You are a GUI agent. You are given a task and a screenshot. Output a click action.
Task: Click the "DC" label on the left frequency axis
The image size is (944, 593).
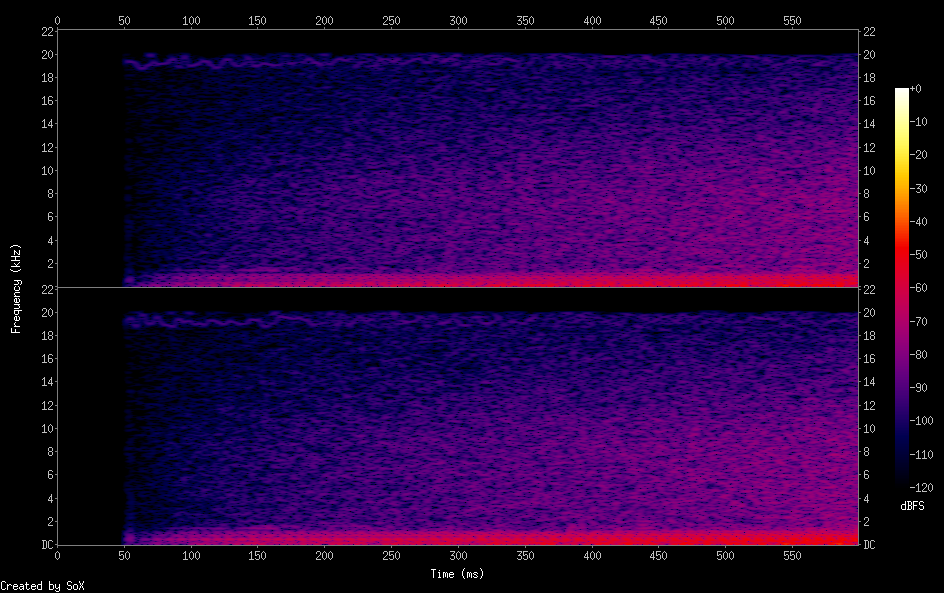[48, 545]
